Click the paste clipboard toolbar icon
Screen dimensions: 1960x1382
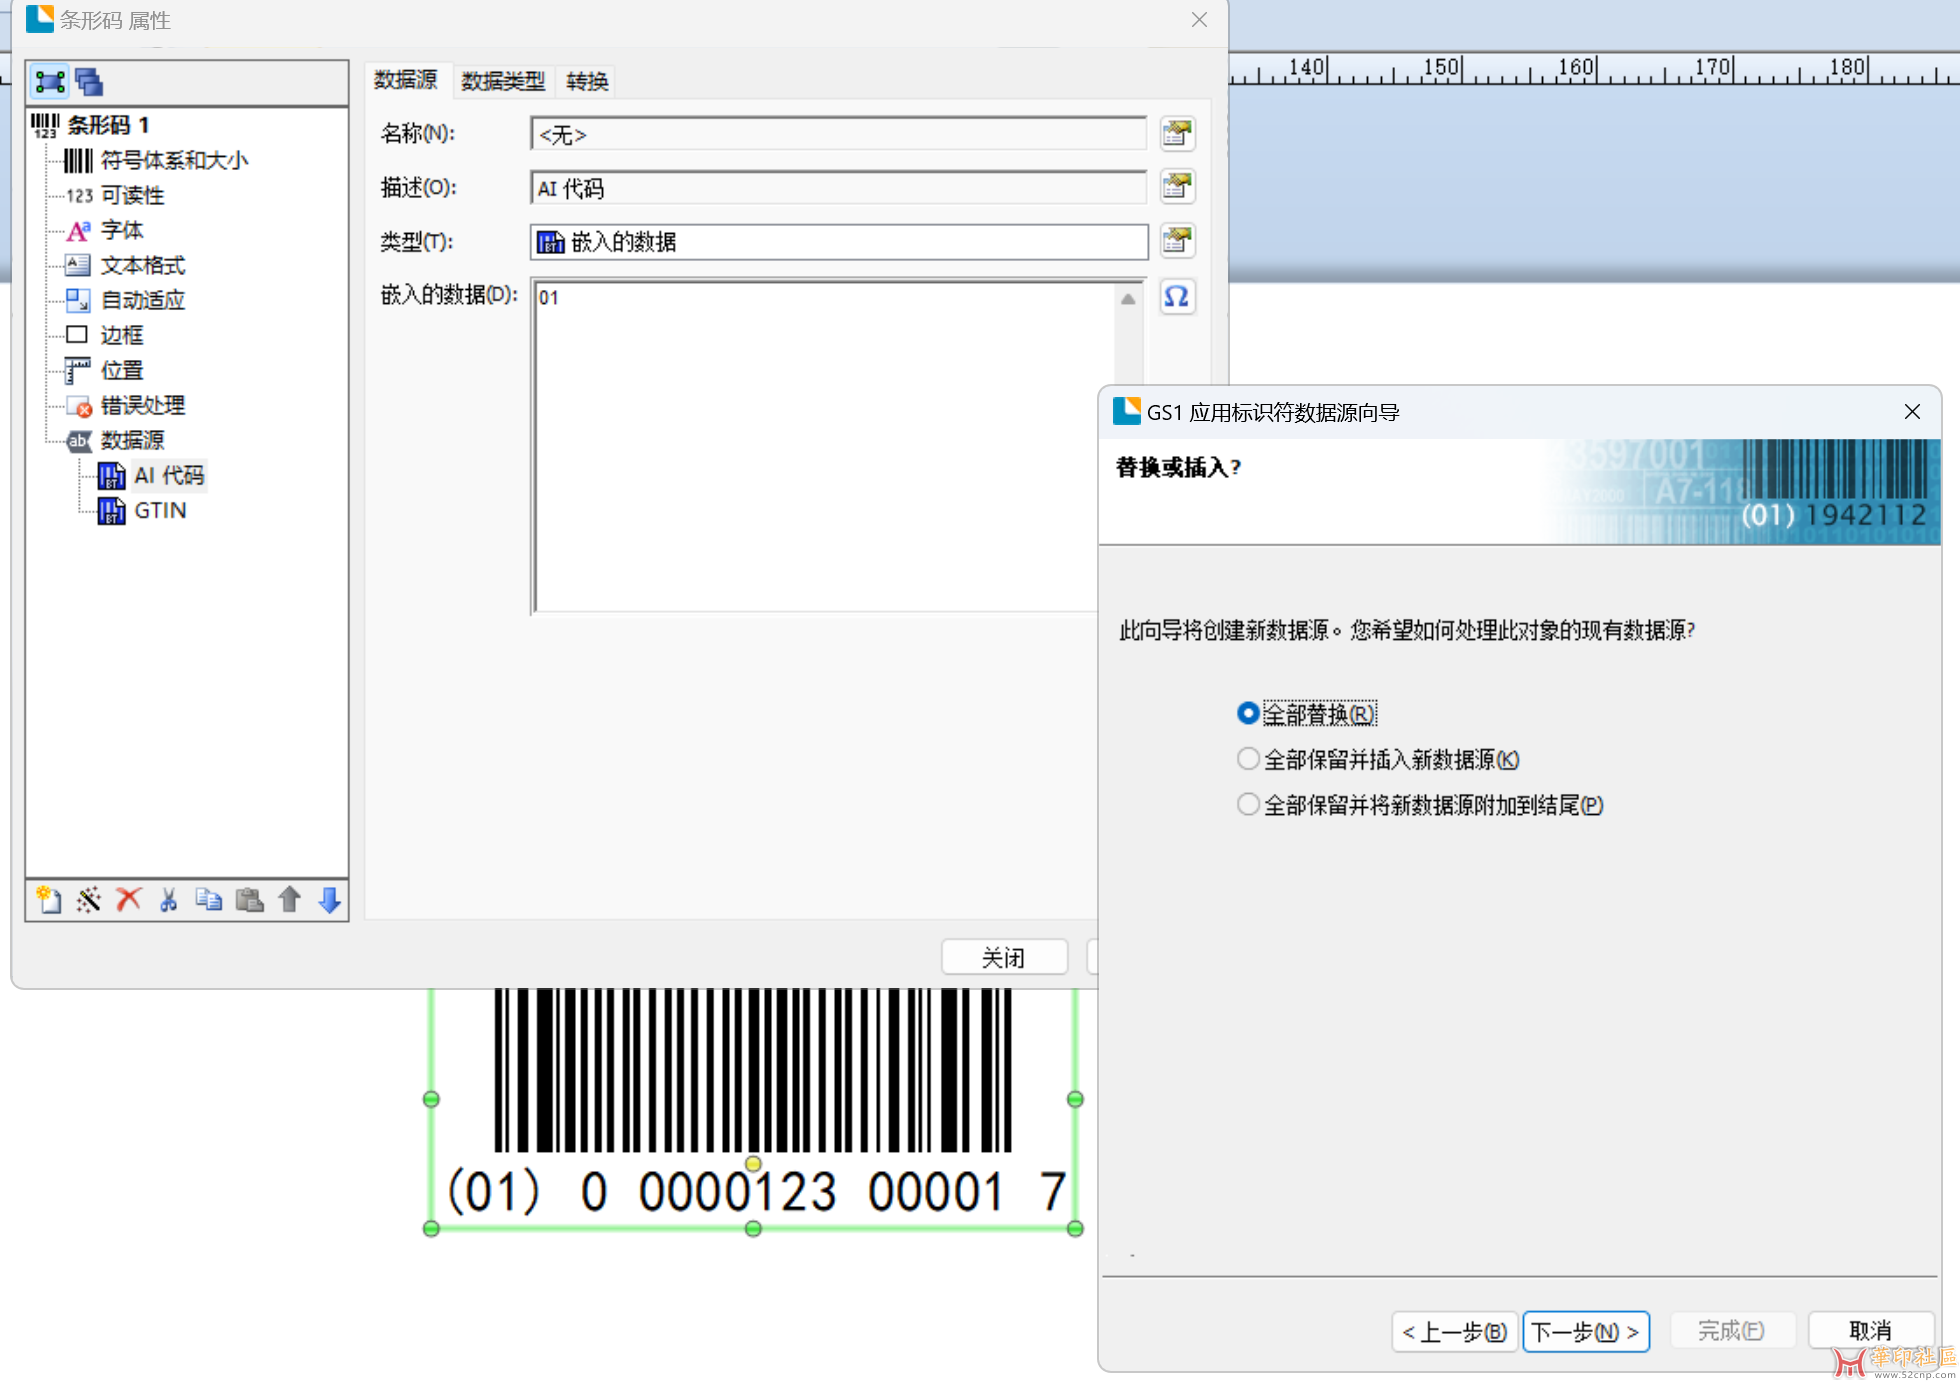249,899
